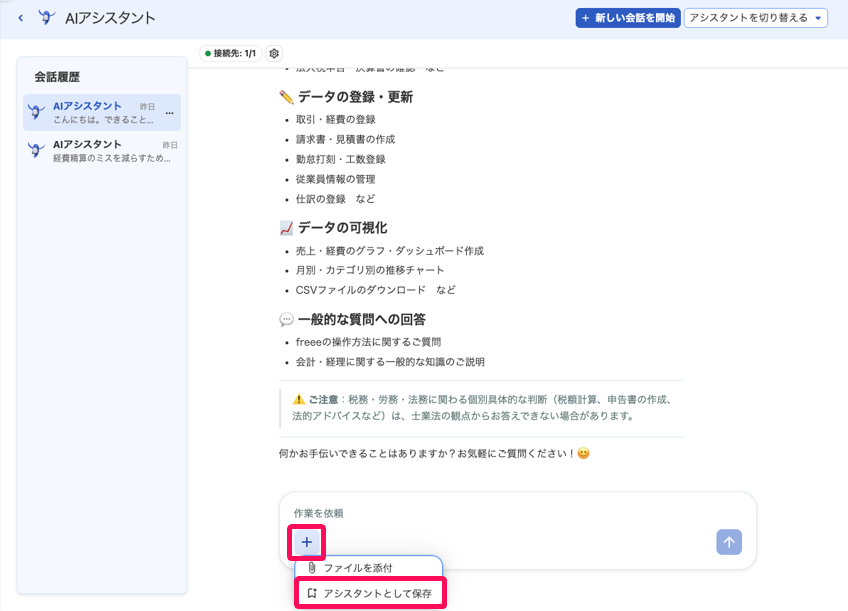Start a new conversation with 新しい会話を開始
Screen dimensions: 848x611
click(628, 18)
